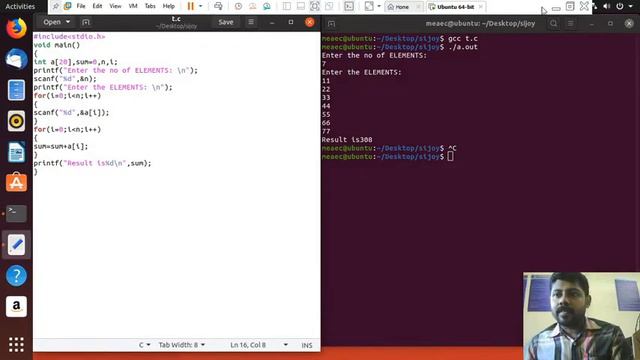This screenshot has width=640, height=360.
Task: Open the power system menu in the top bar
Action: (620, 6)
